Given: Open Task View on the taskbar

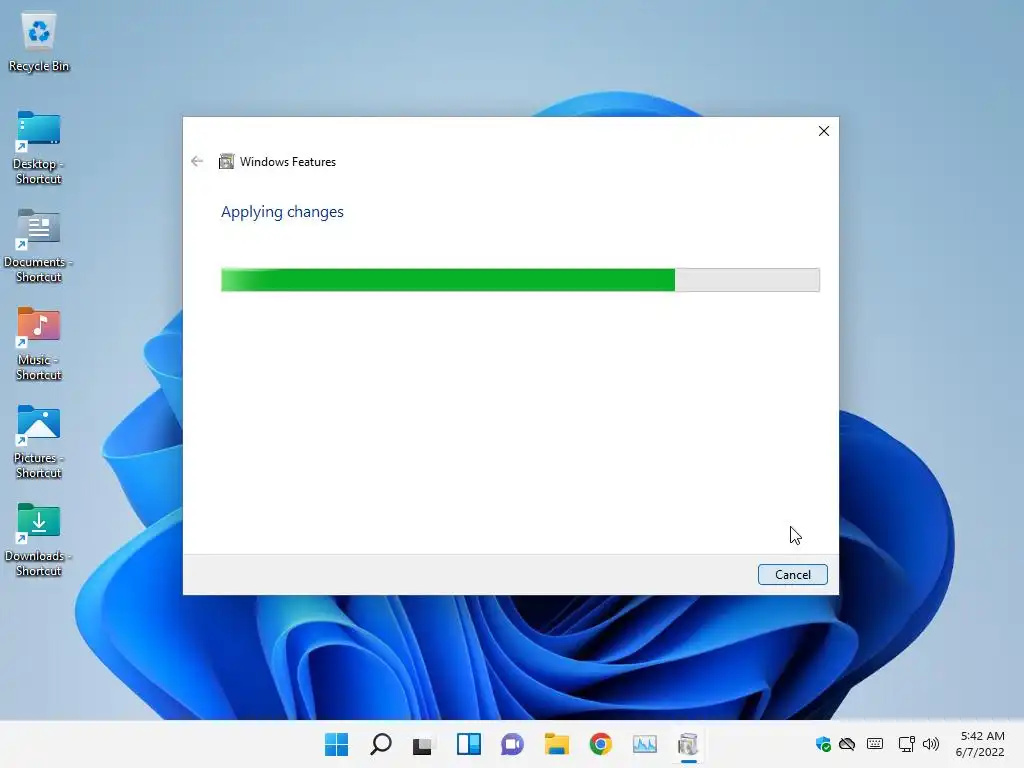Looking at the screenshot, I should coord(423,744).
